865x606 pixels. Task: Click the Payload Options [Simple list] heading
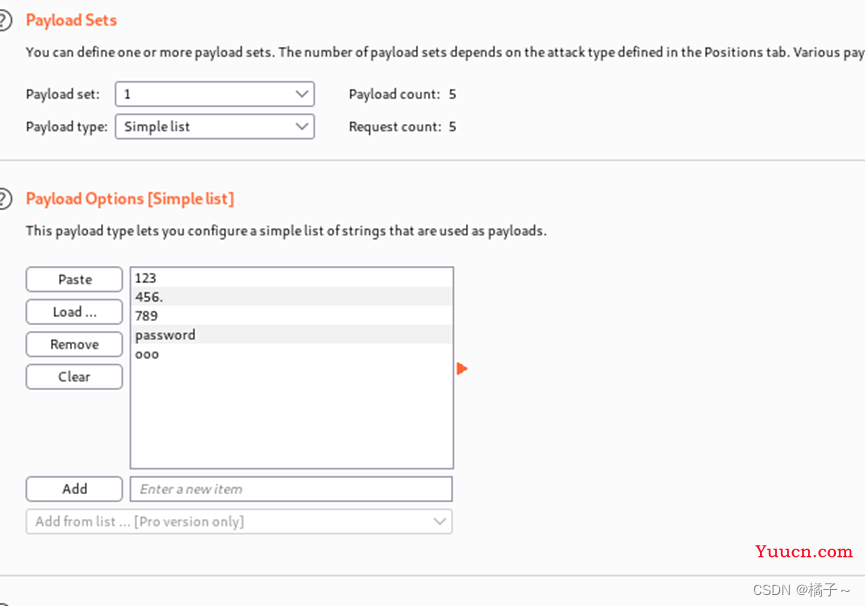click(x=130, y=199)
